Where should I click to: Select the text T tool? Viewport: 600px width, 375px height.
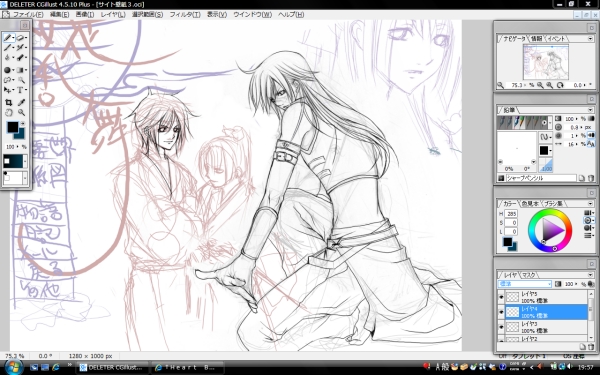click(20, 90)
